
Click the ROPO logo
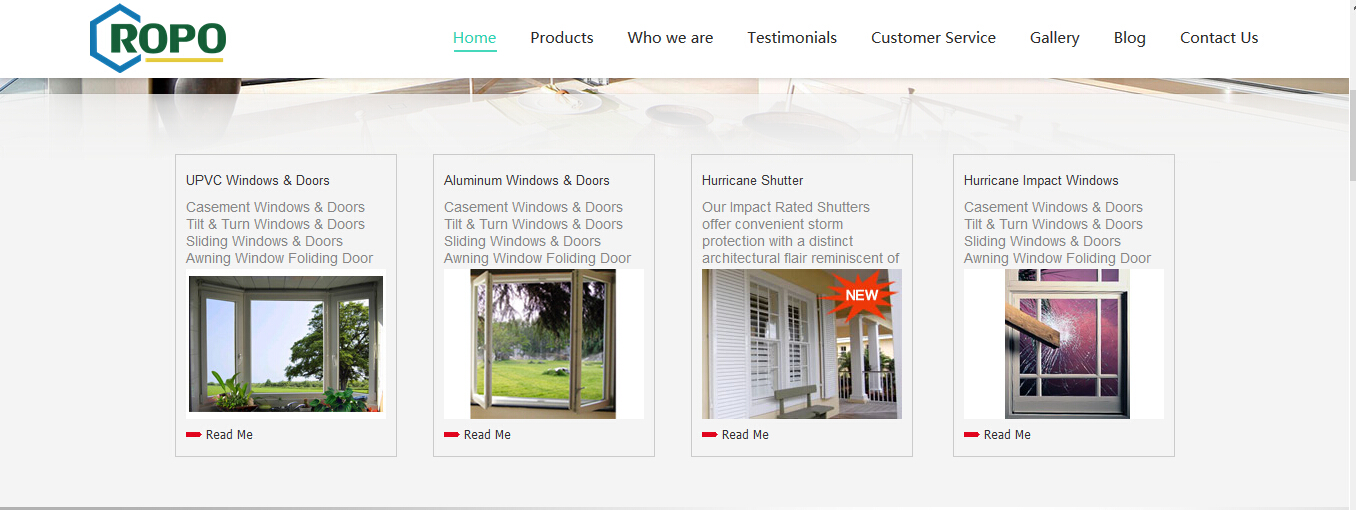click(158, 38)
